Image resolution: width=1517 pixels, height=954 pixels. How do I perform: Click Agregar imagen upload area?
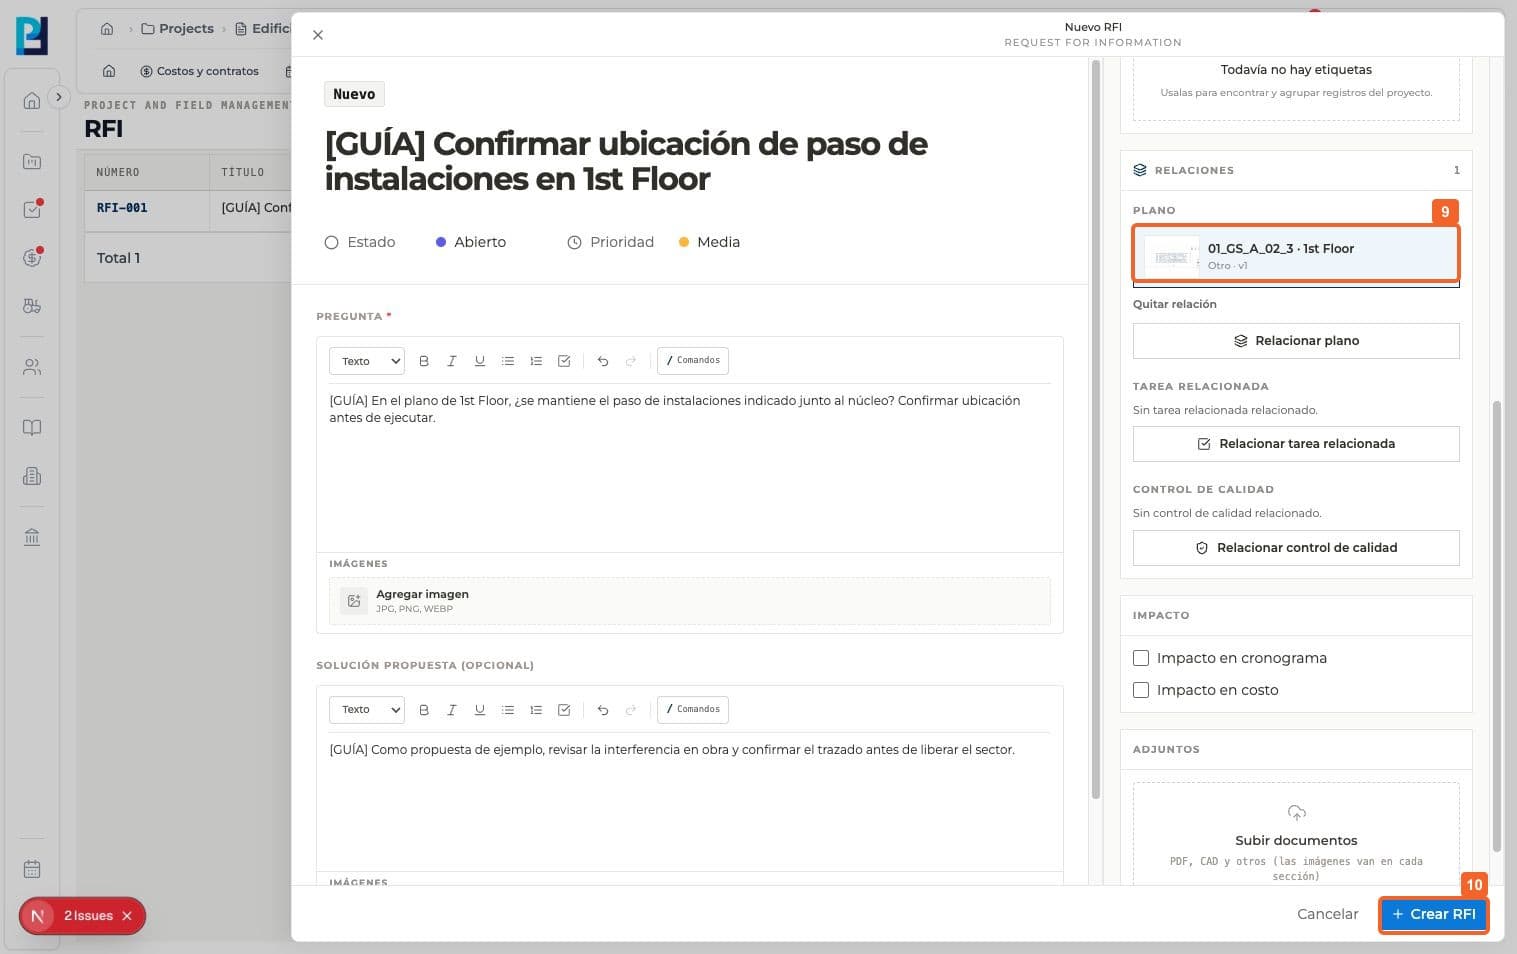pyautogui.click(x=690, y=601)
